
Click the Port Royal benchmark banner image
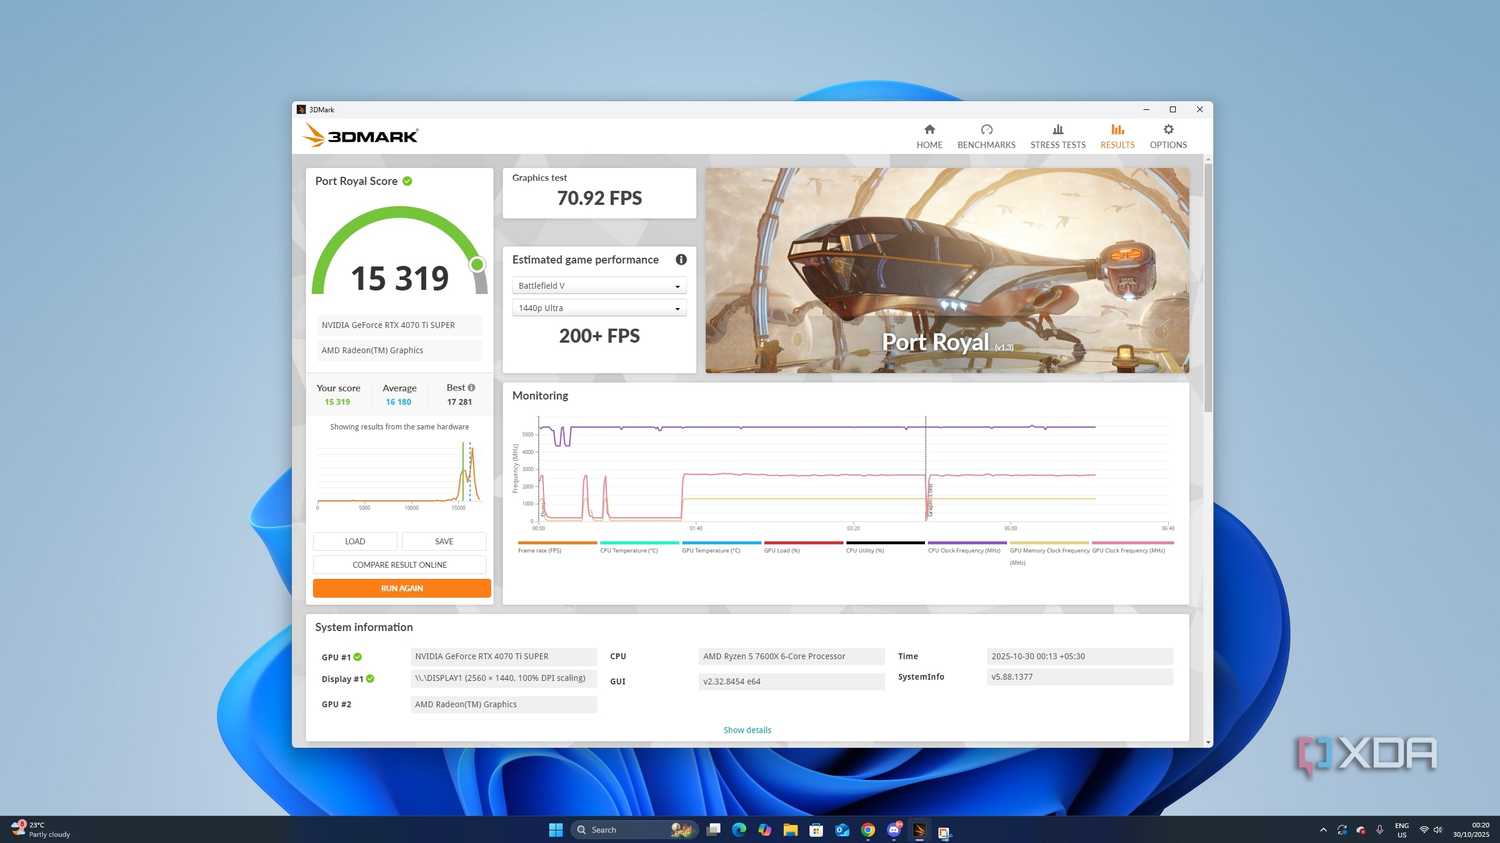click(947, 270)
